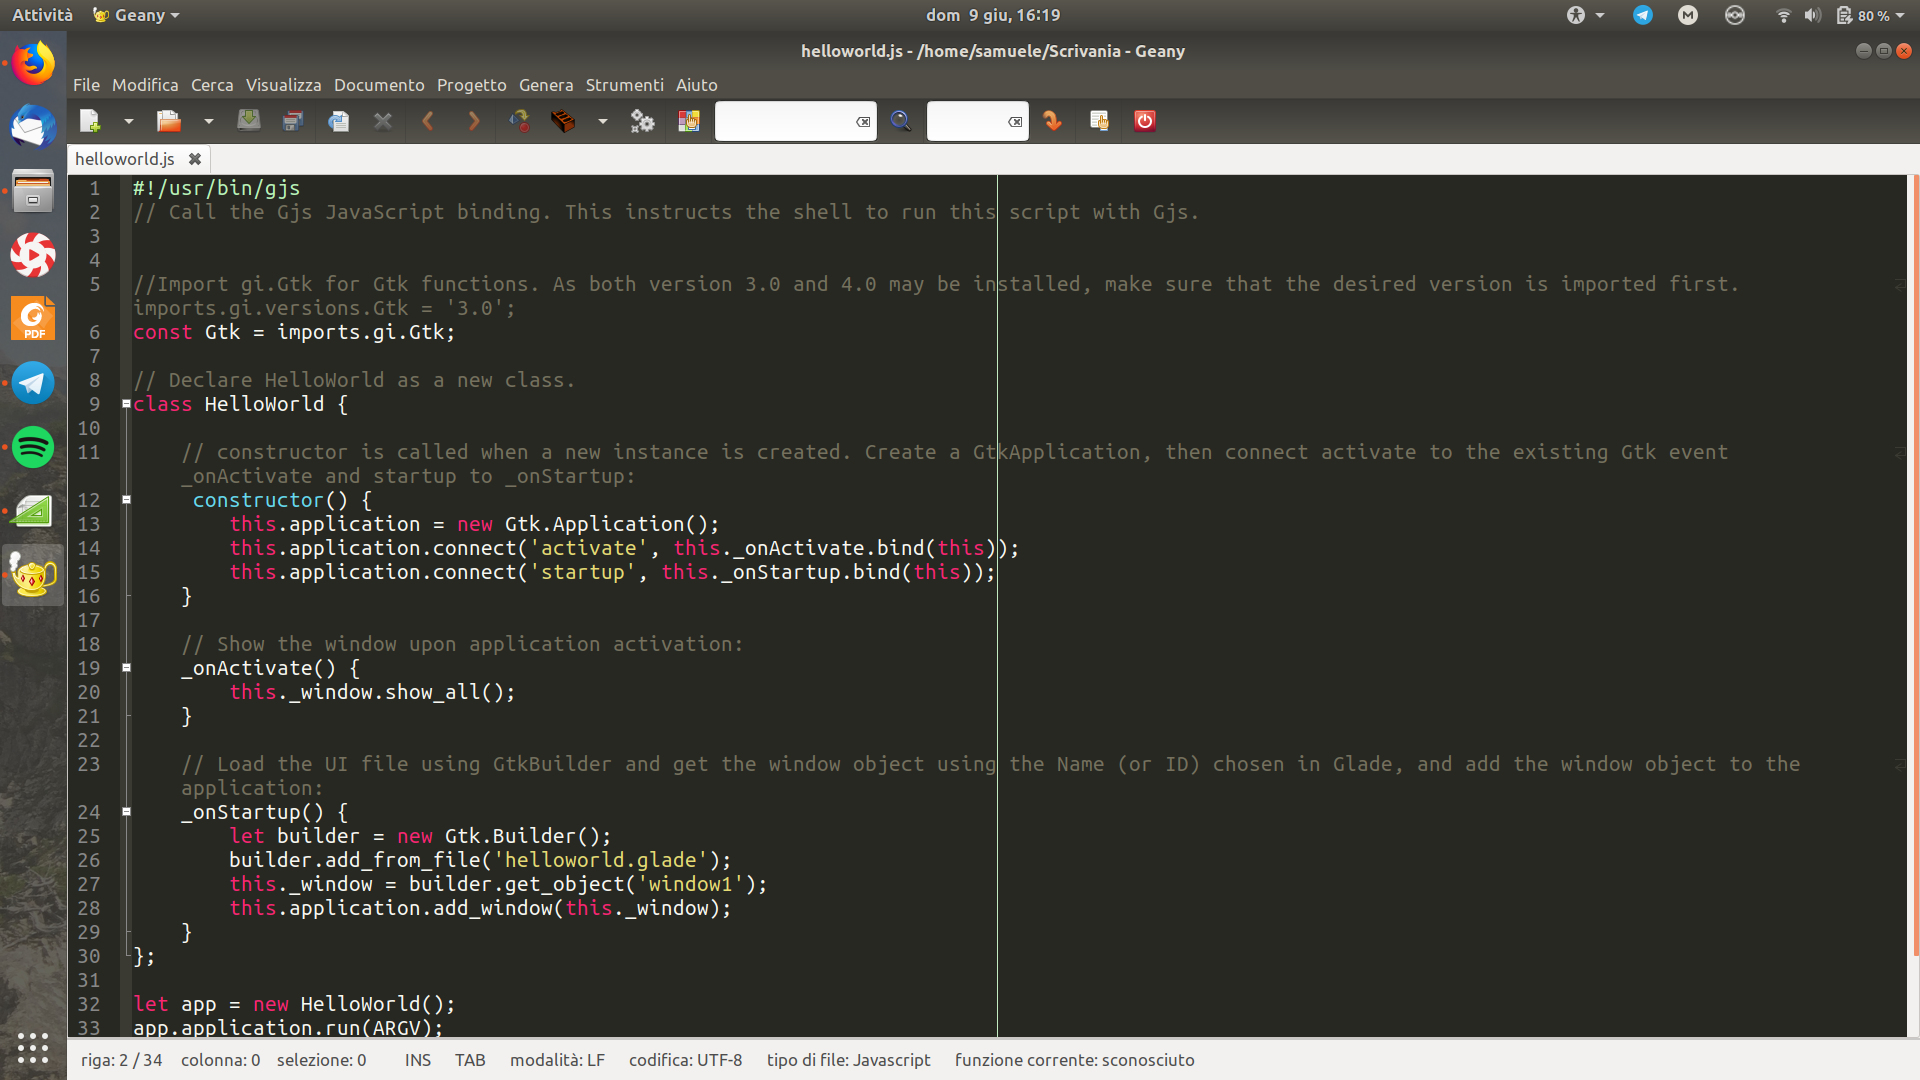This screenshot has width=1920, height=1080.
Task: Open the color chooser dialog
Action: point(688,121)
